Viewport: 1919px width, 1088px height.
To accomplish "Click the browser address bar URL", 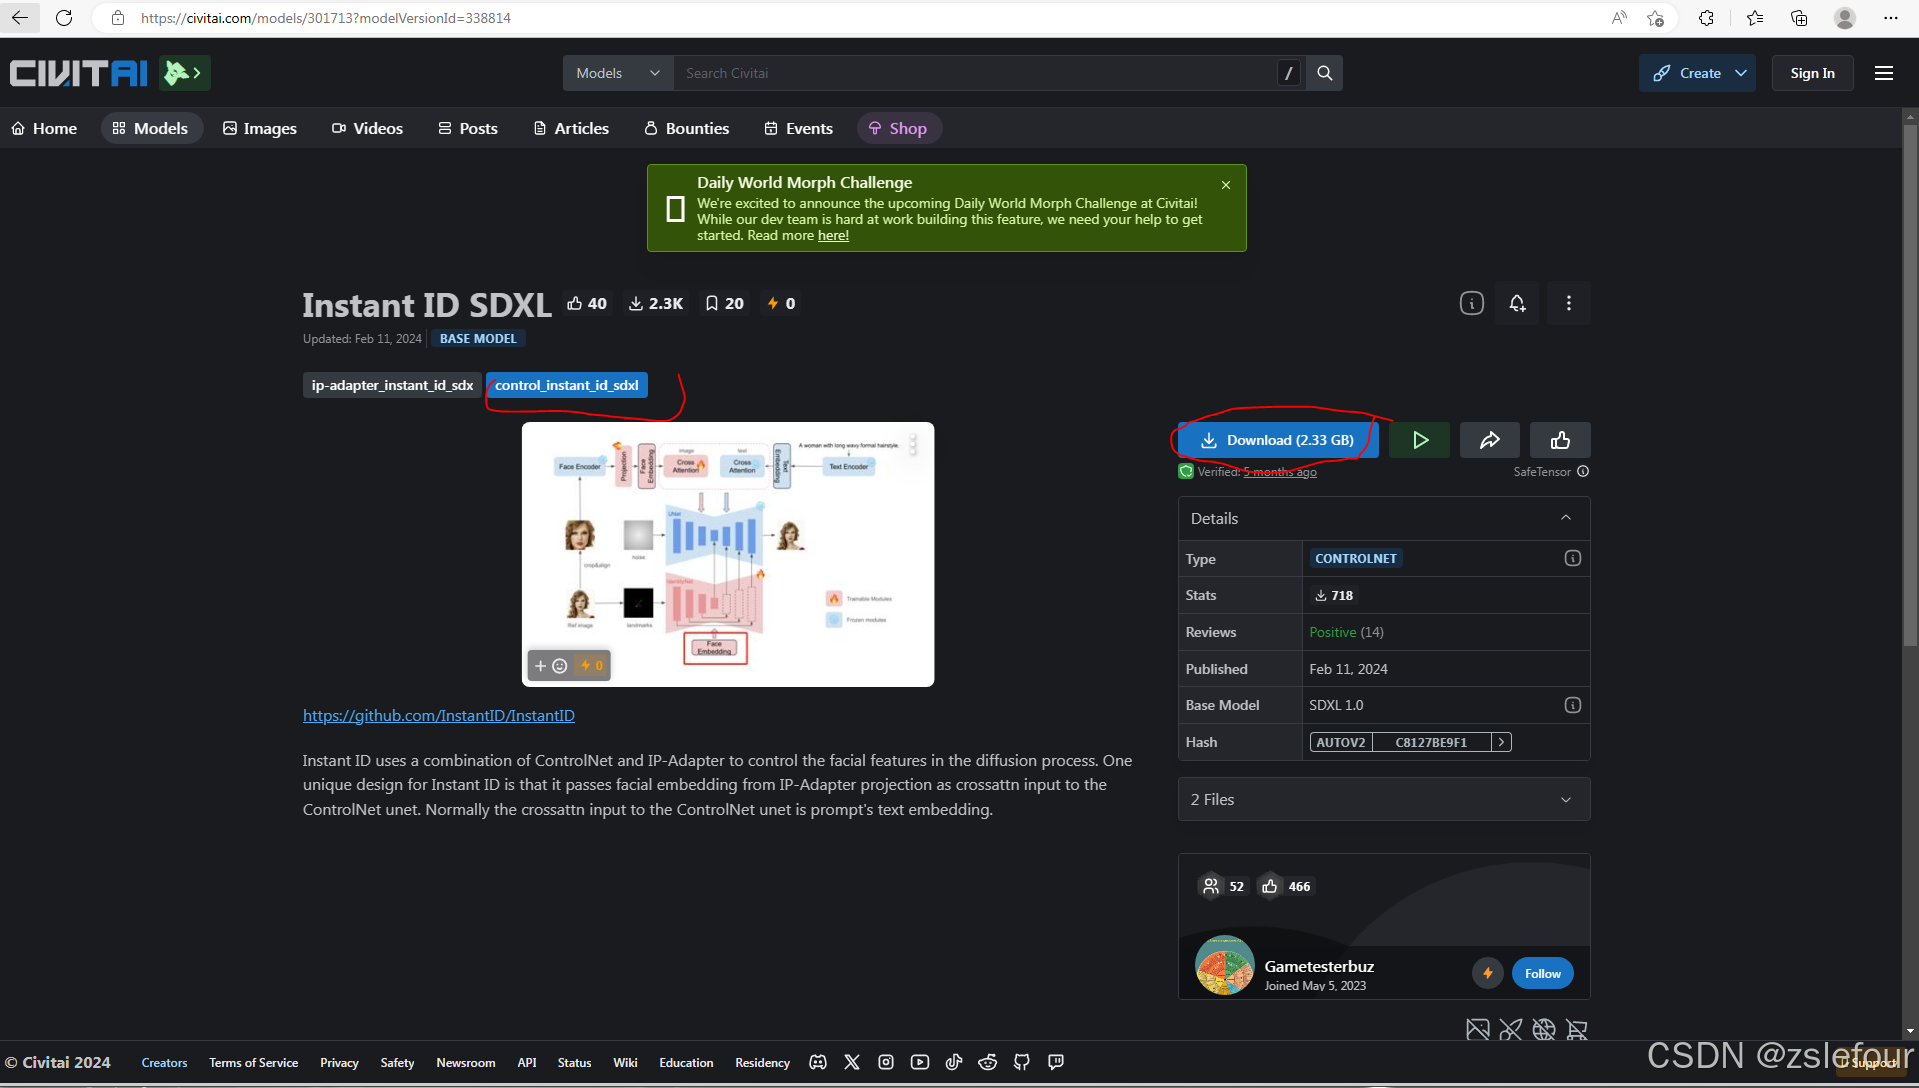I will (326, 18).
